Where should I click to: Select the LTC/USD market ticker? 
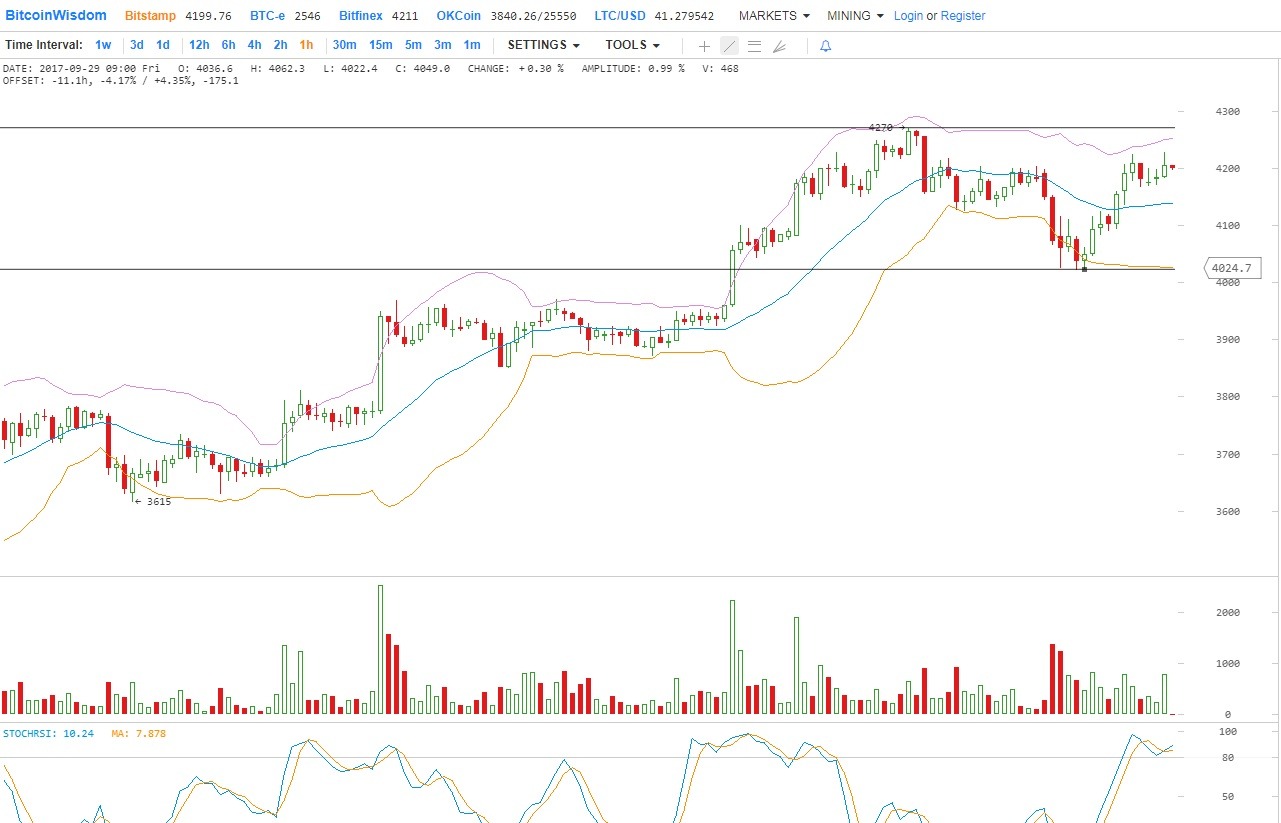point(619,16)
